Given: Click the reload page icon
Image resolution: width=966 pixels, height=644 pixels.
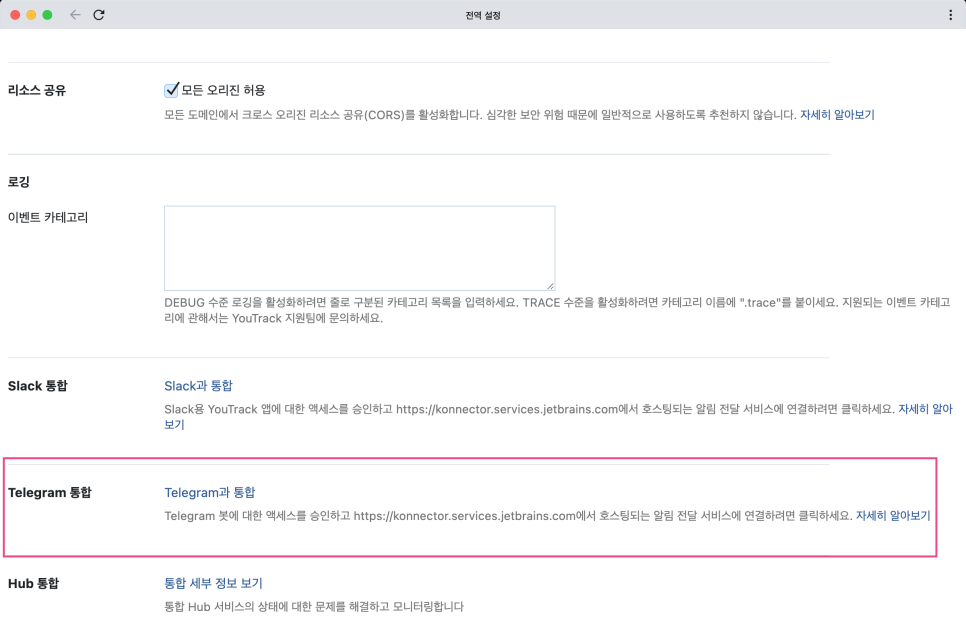Looking at the screenshot, I should pyautogui.click(x=99, y=15).
